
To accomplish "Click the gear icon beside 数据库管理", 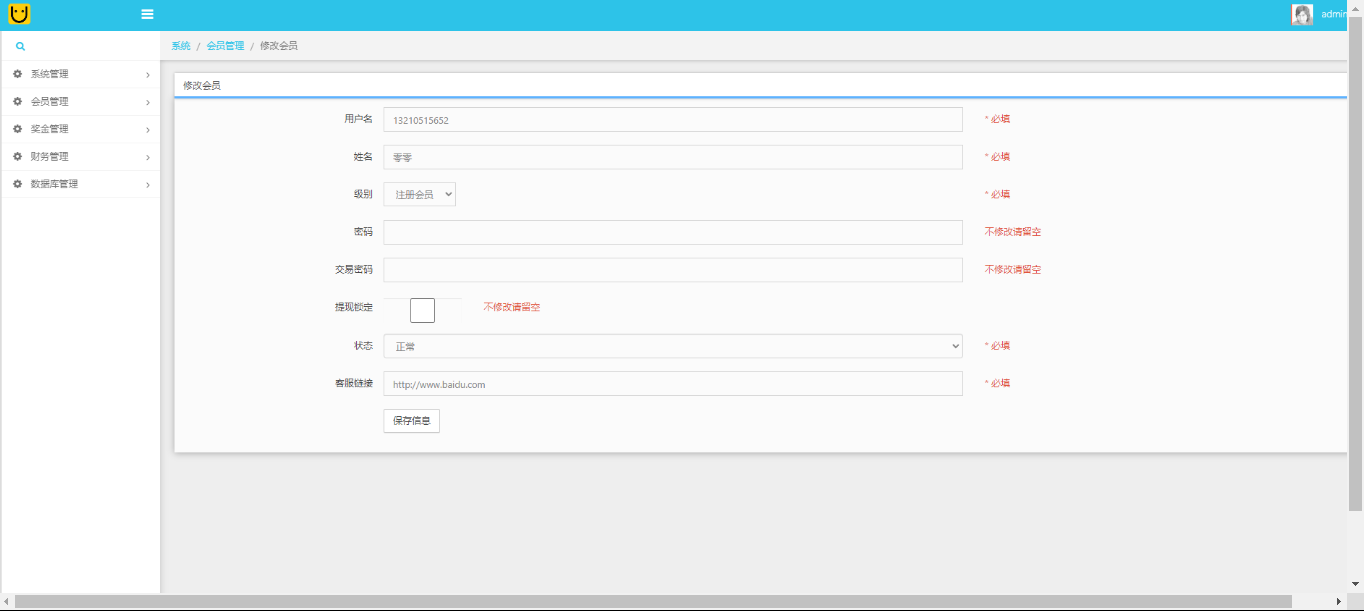I will click(17, 184).
